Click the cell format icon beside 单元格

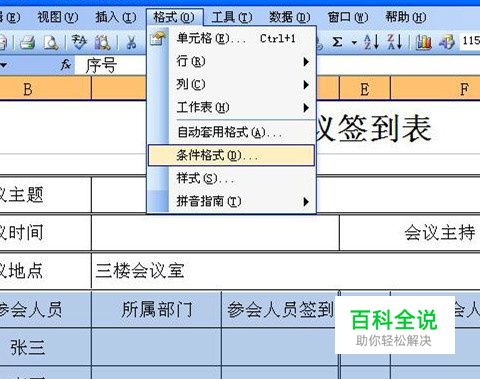[158, 38]
